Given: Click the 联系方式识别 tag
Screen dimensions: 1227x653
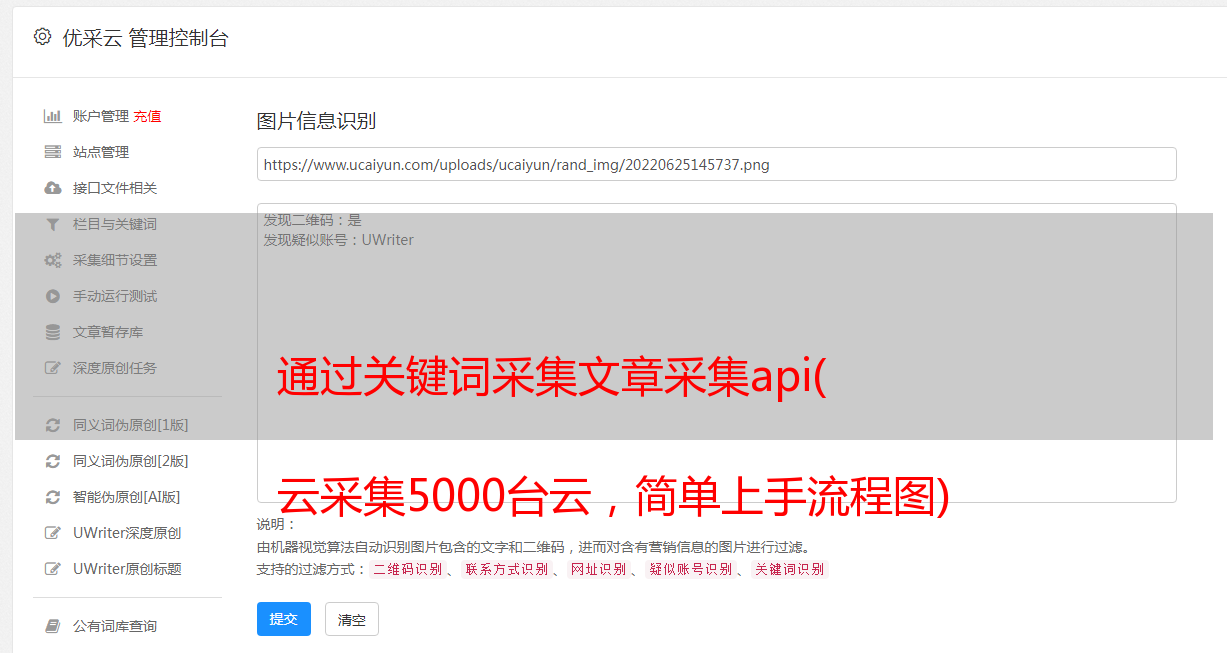Looking at the screenshot, I should 506,569.
